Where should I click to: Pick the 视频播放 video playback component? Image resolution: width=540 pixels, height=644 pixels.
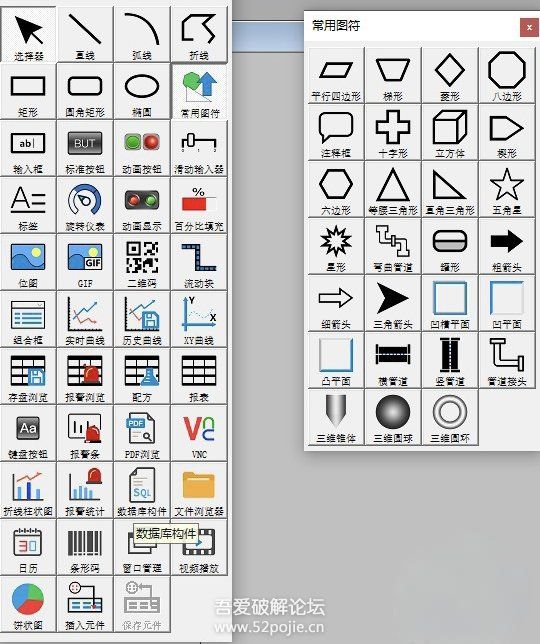[199, 547]
